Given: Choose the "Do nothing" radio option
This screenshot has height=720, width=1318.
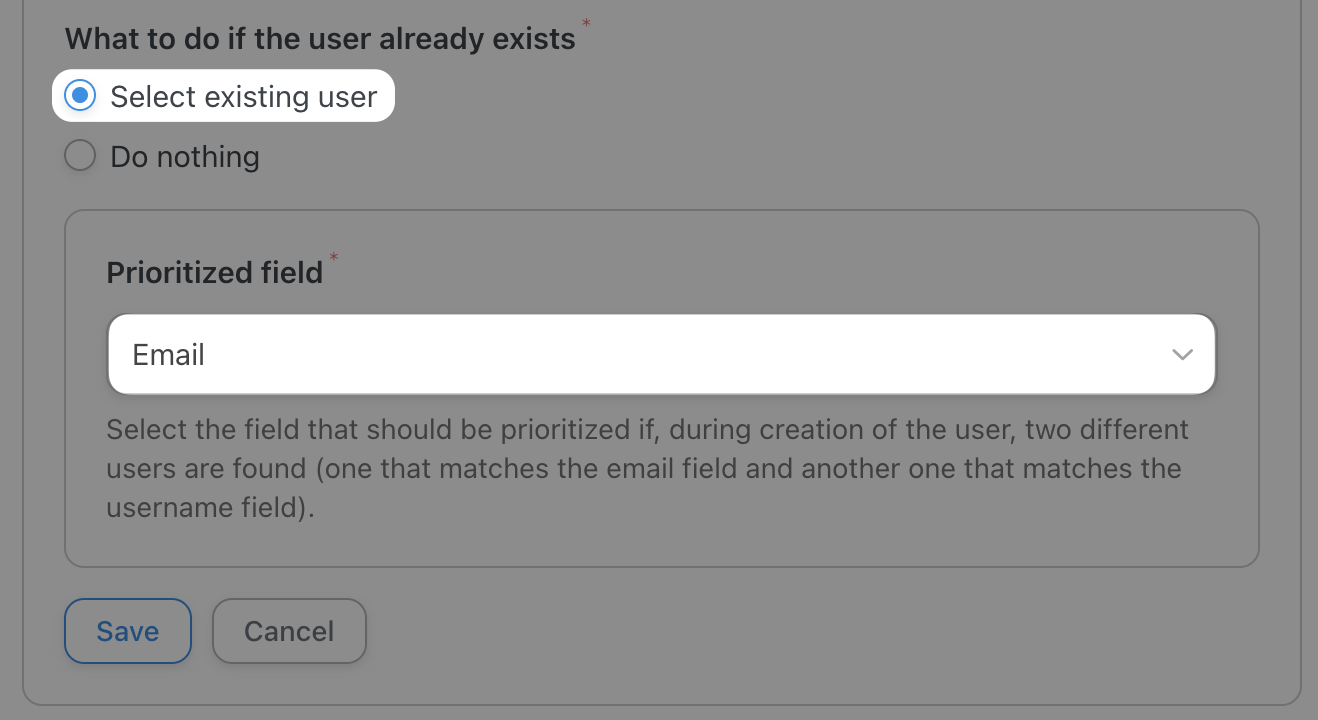Looking at the screenshot, I should coord(80,156).
